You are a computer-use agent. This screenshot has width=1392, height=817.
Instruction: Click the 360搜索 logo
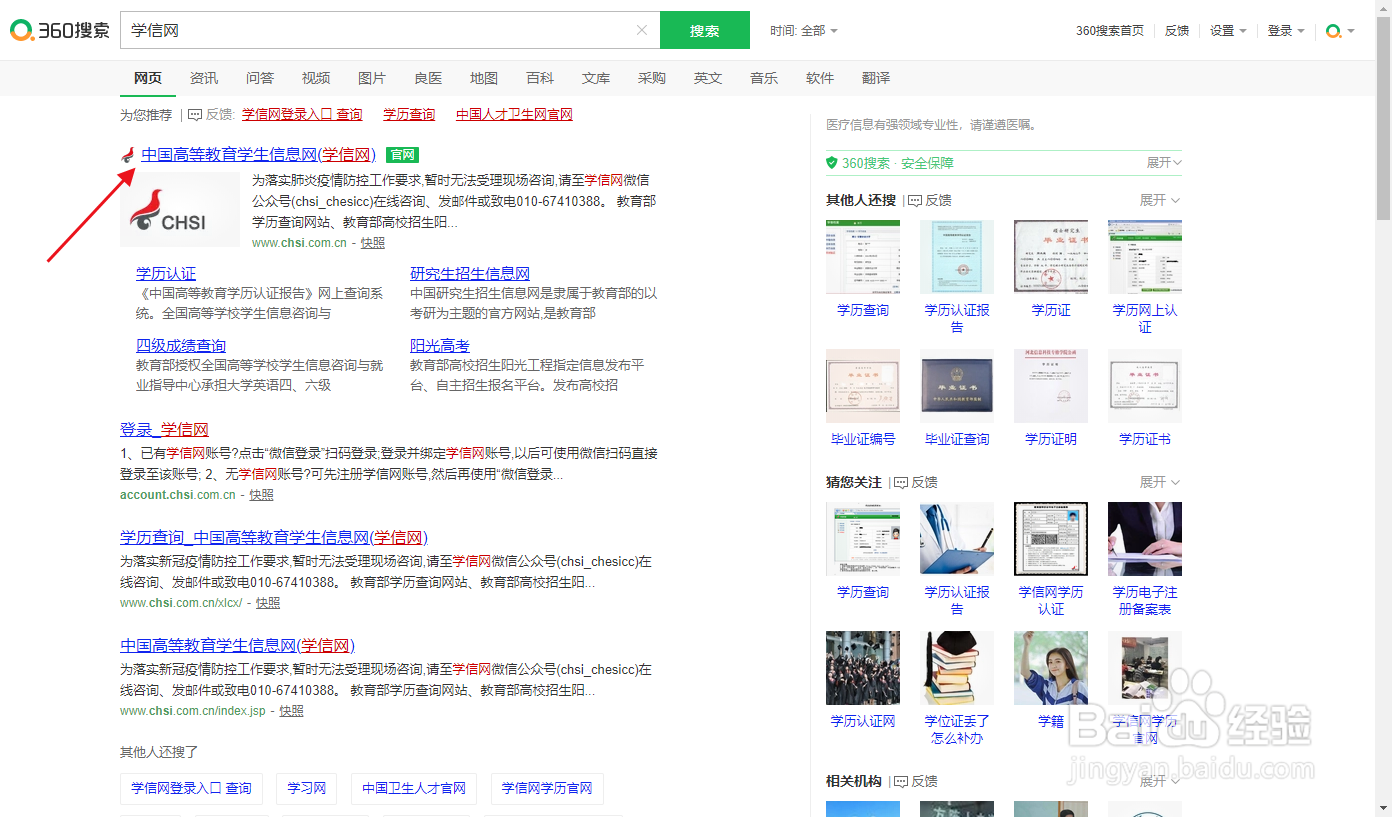coord(60,30)
